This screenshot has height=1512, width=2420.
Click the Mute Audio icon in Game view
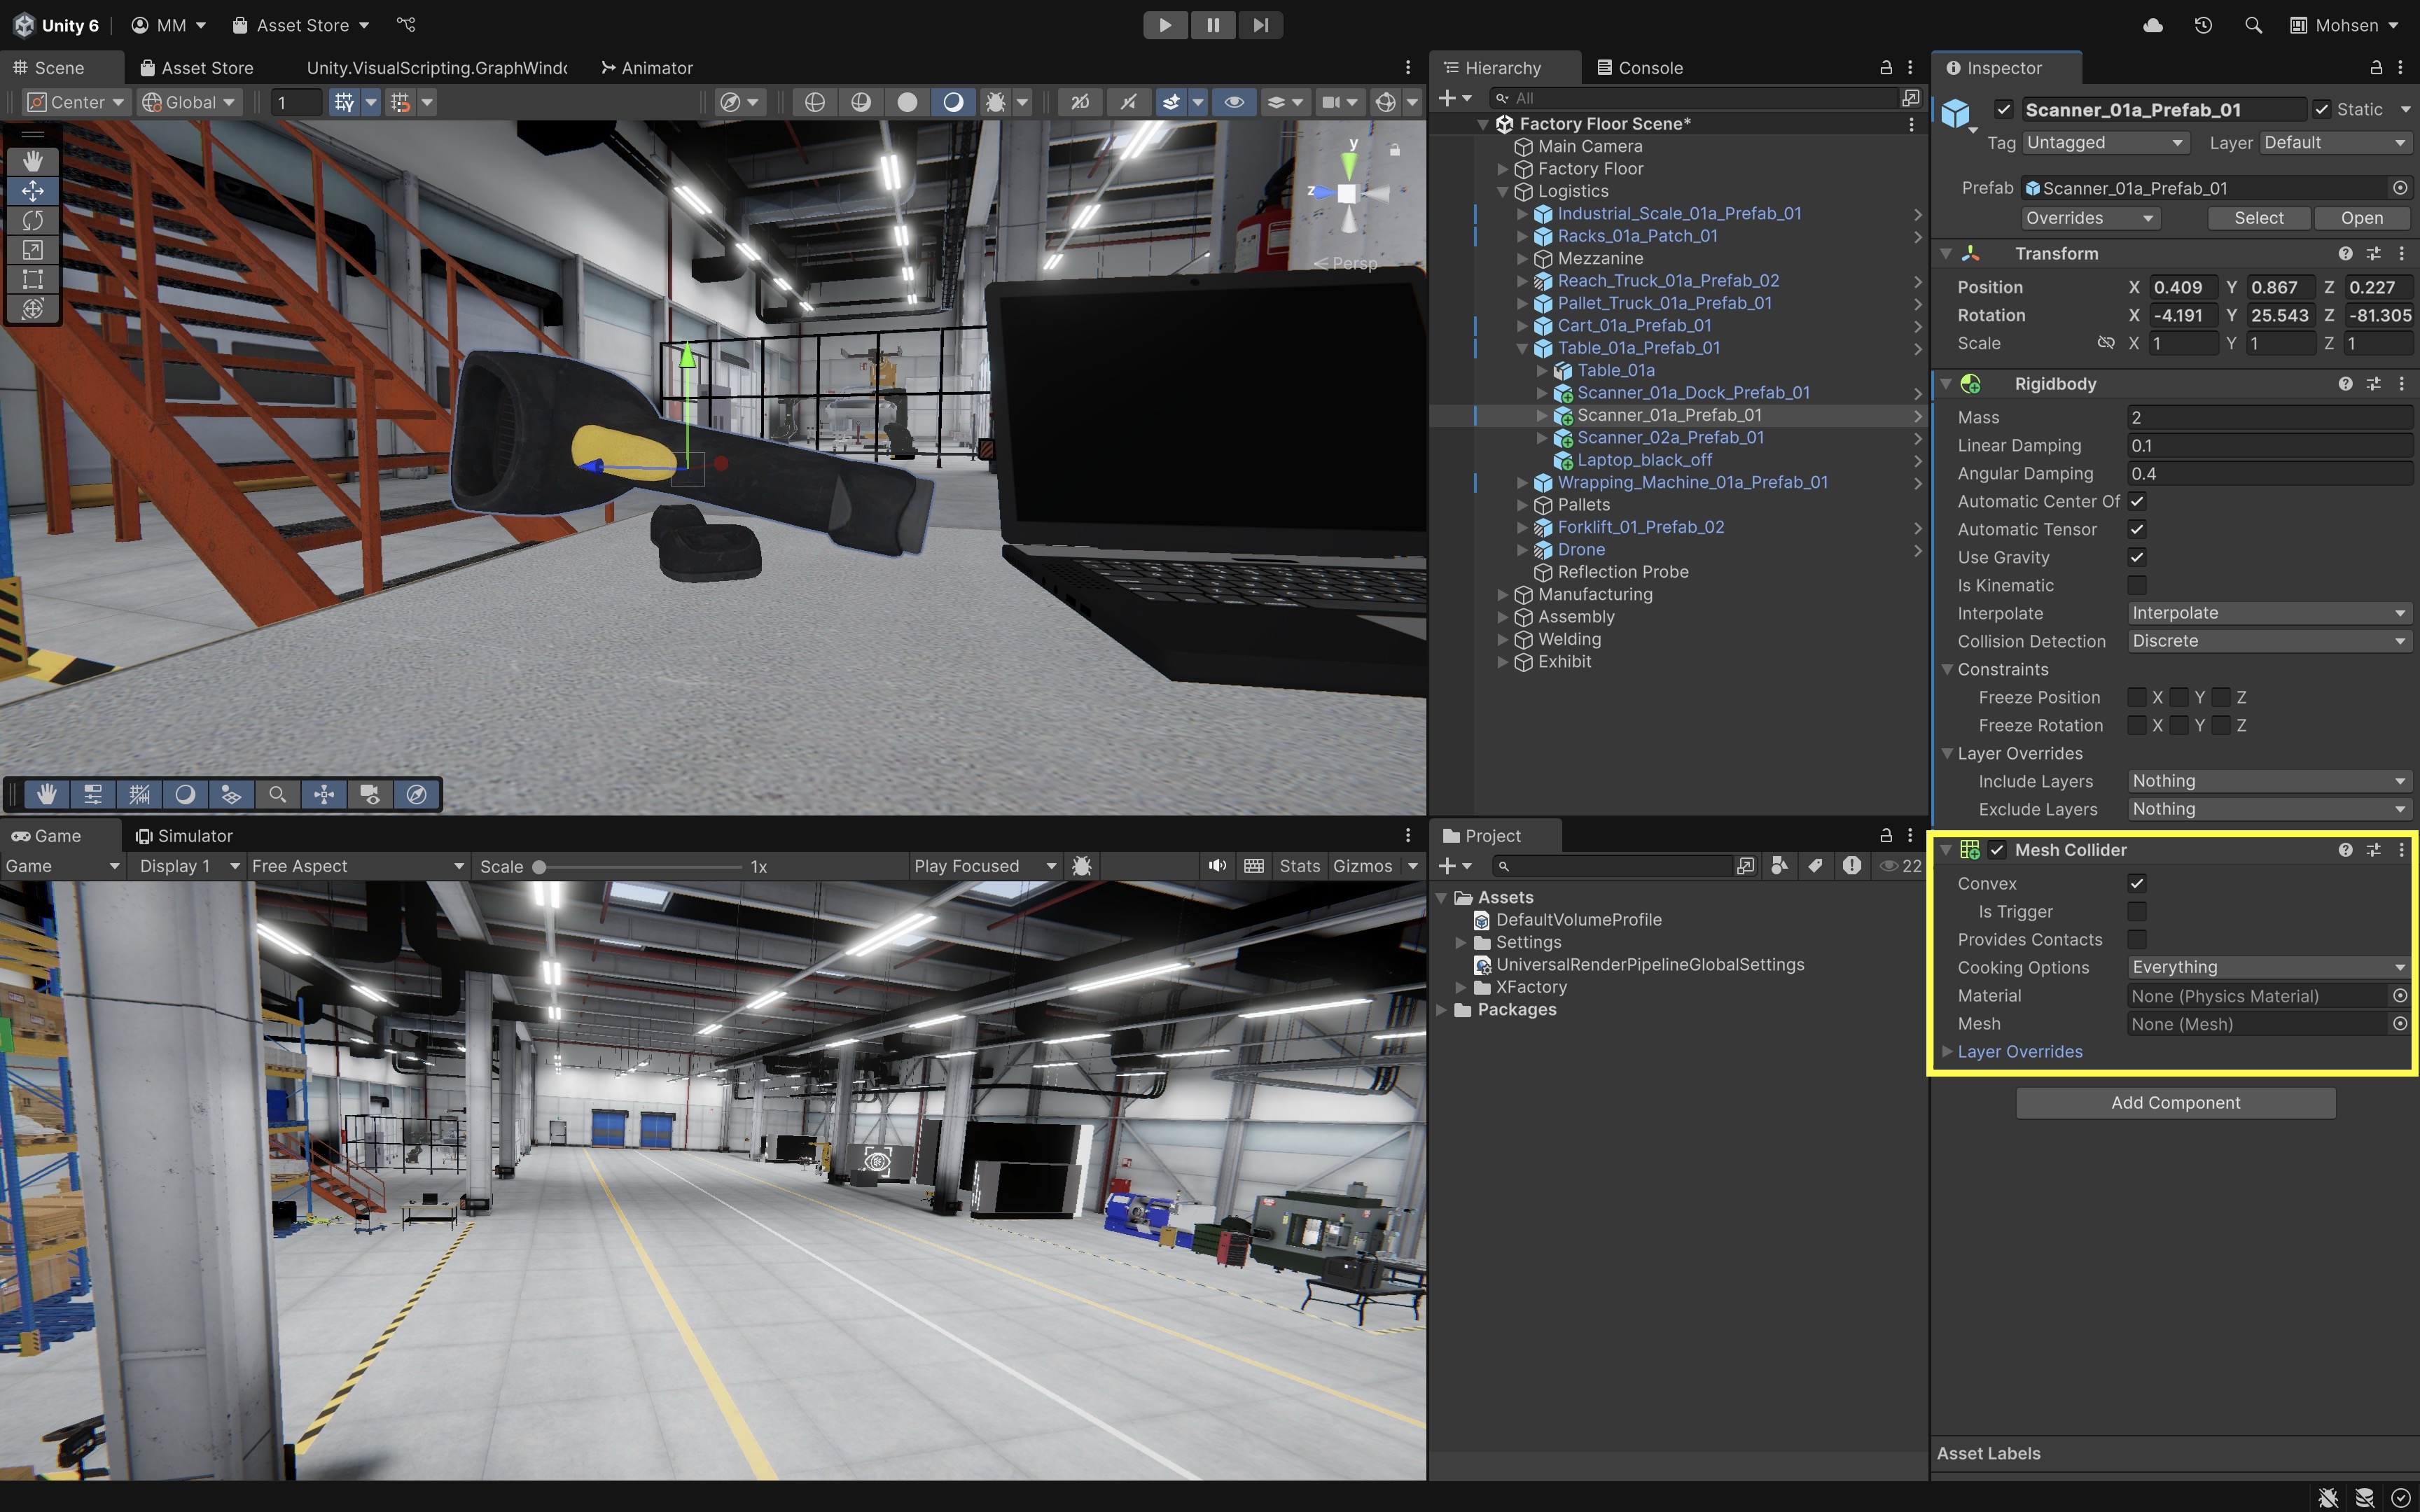pyautogui.click(x=1216, y=866)
